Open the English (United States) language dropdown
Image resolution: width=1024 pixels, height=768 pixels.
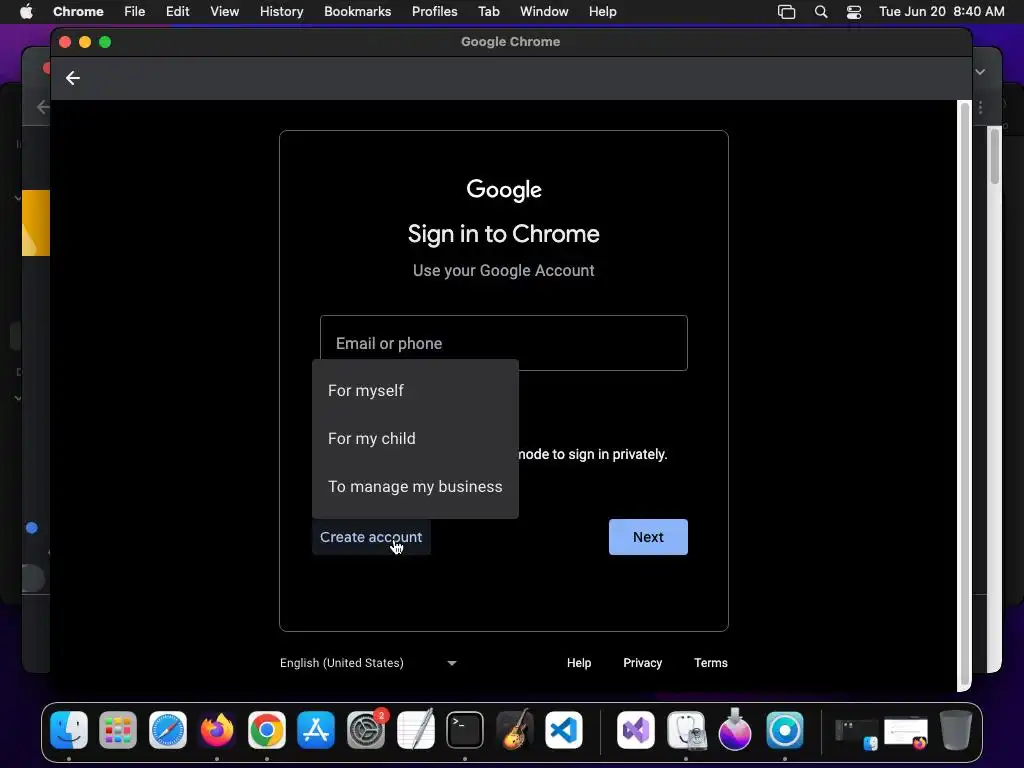[368, 663]
